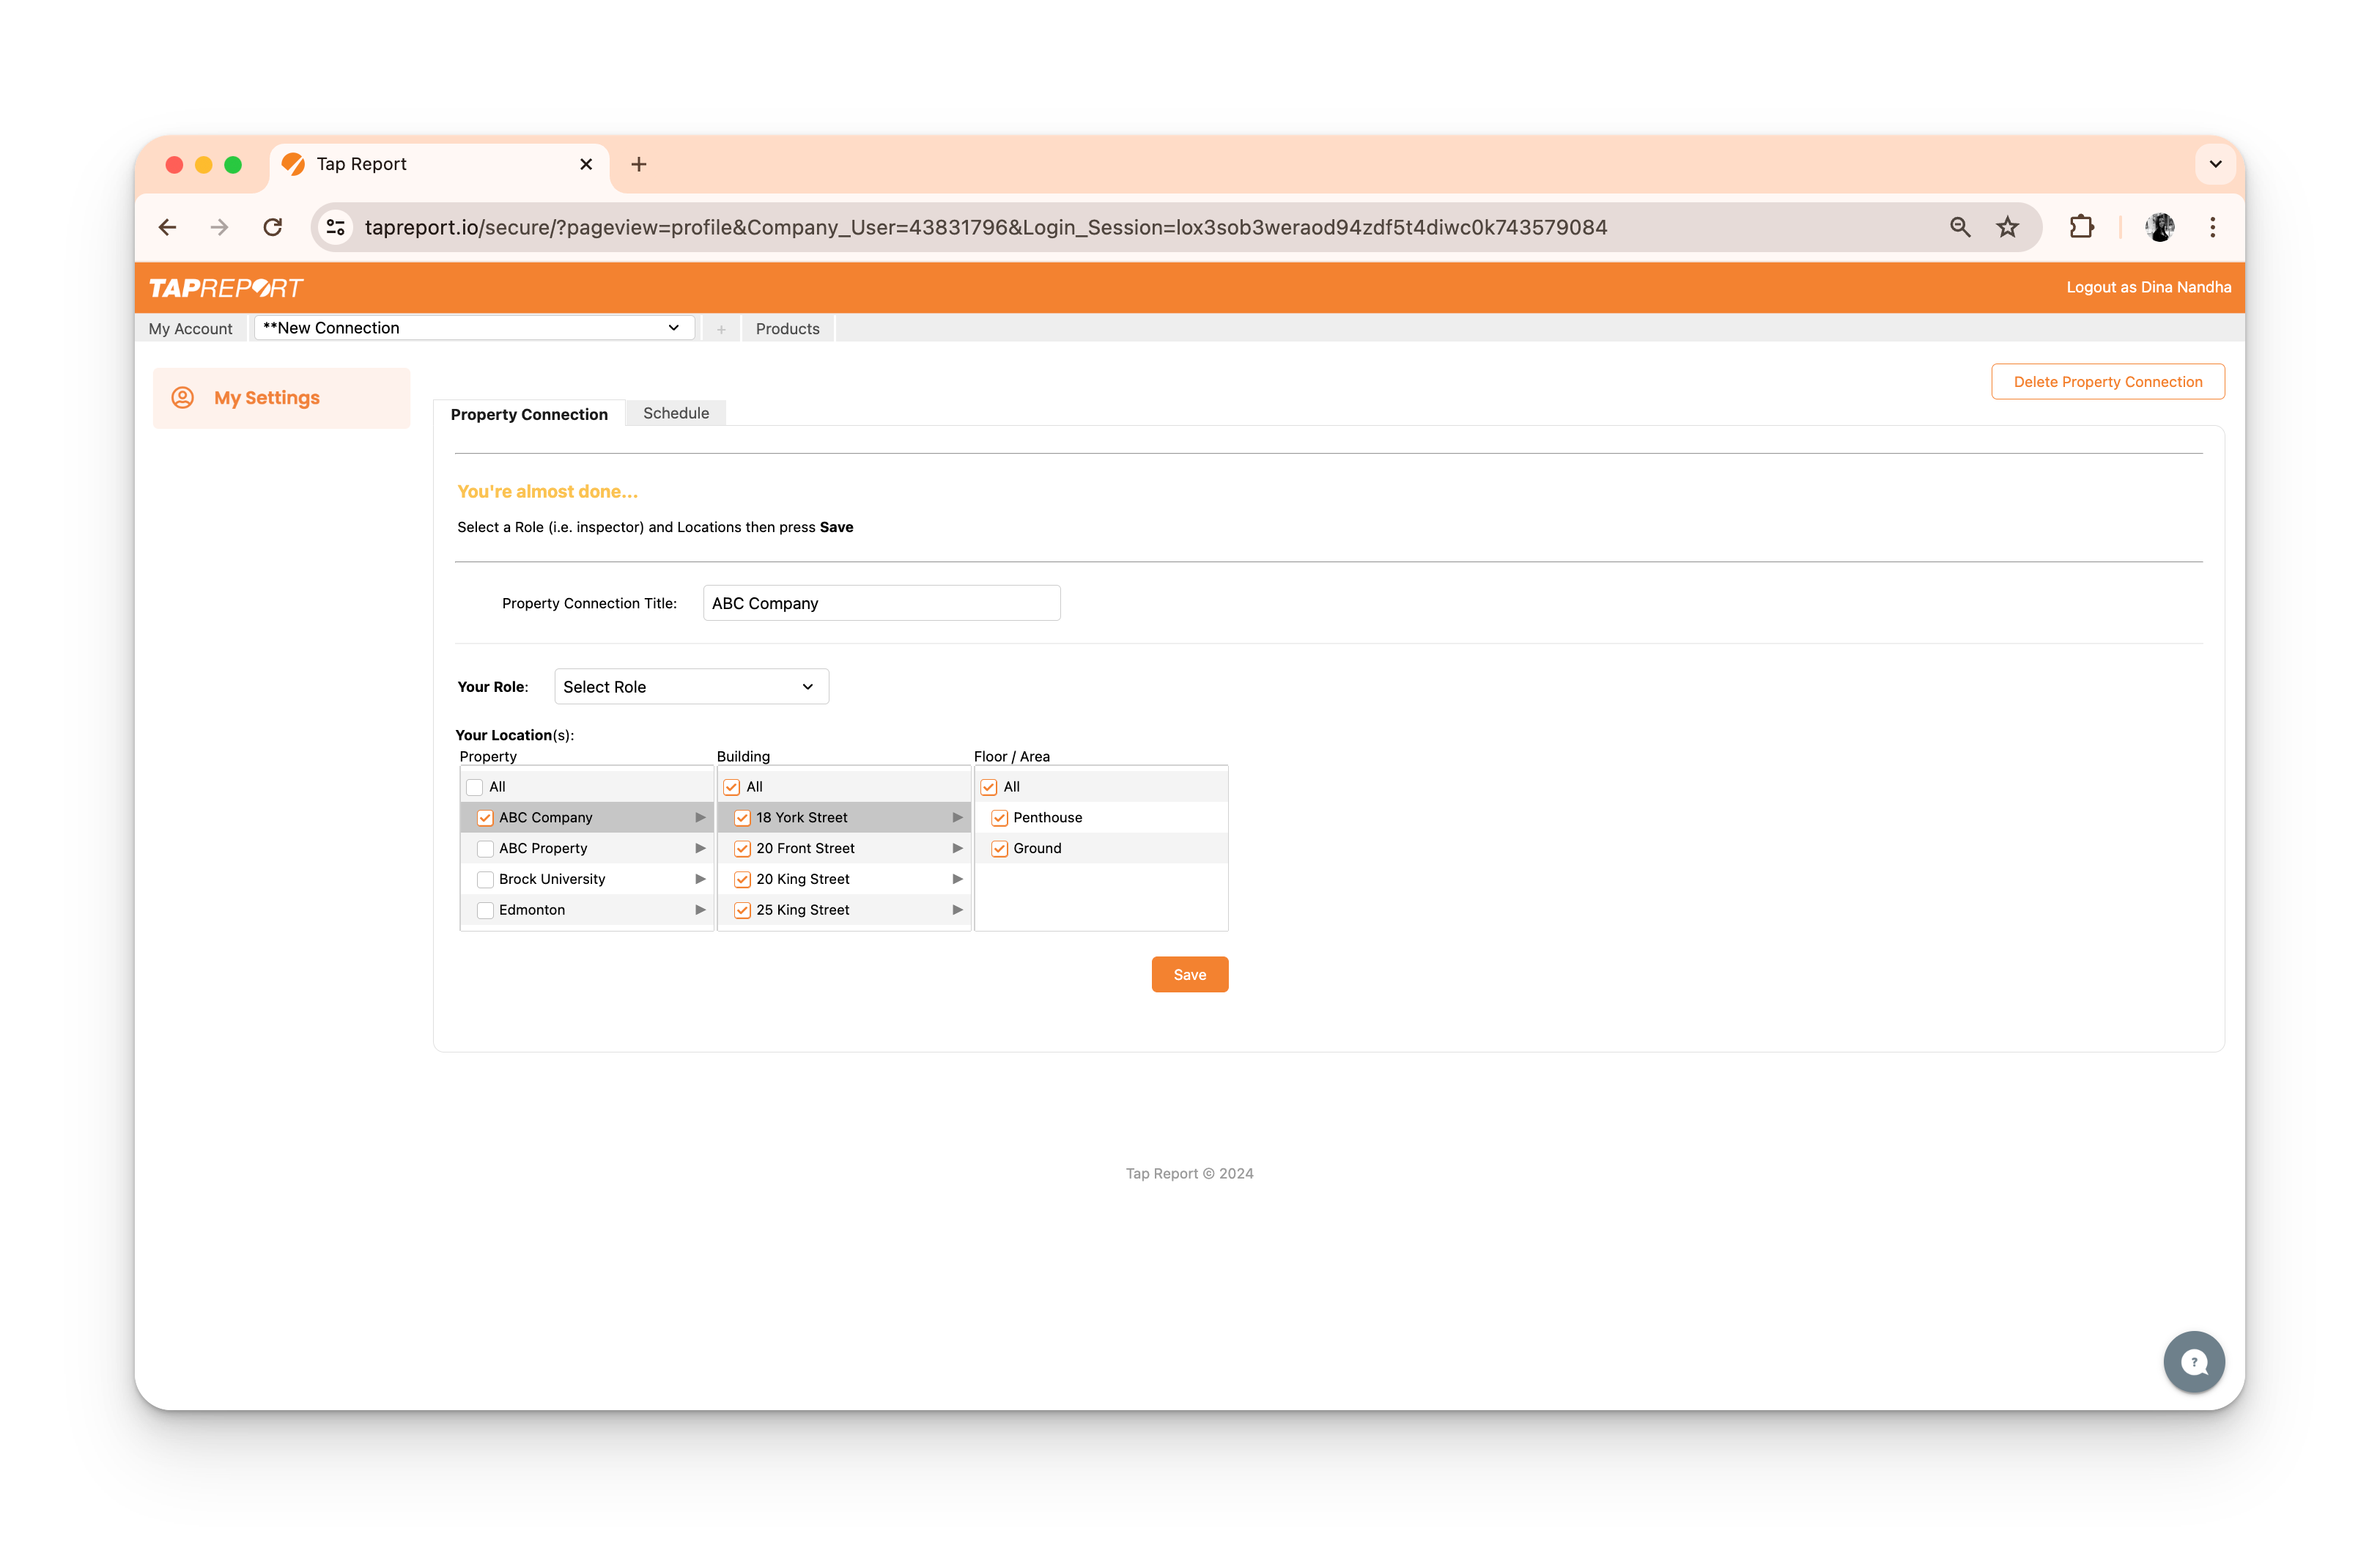Click Delete Property Connection button
The image size is (2380, 1545).
tap(2107, 382)
